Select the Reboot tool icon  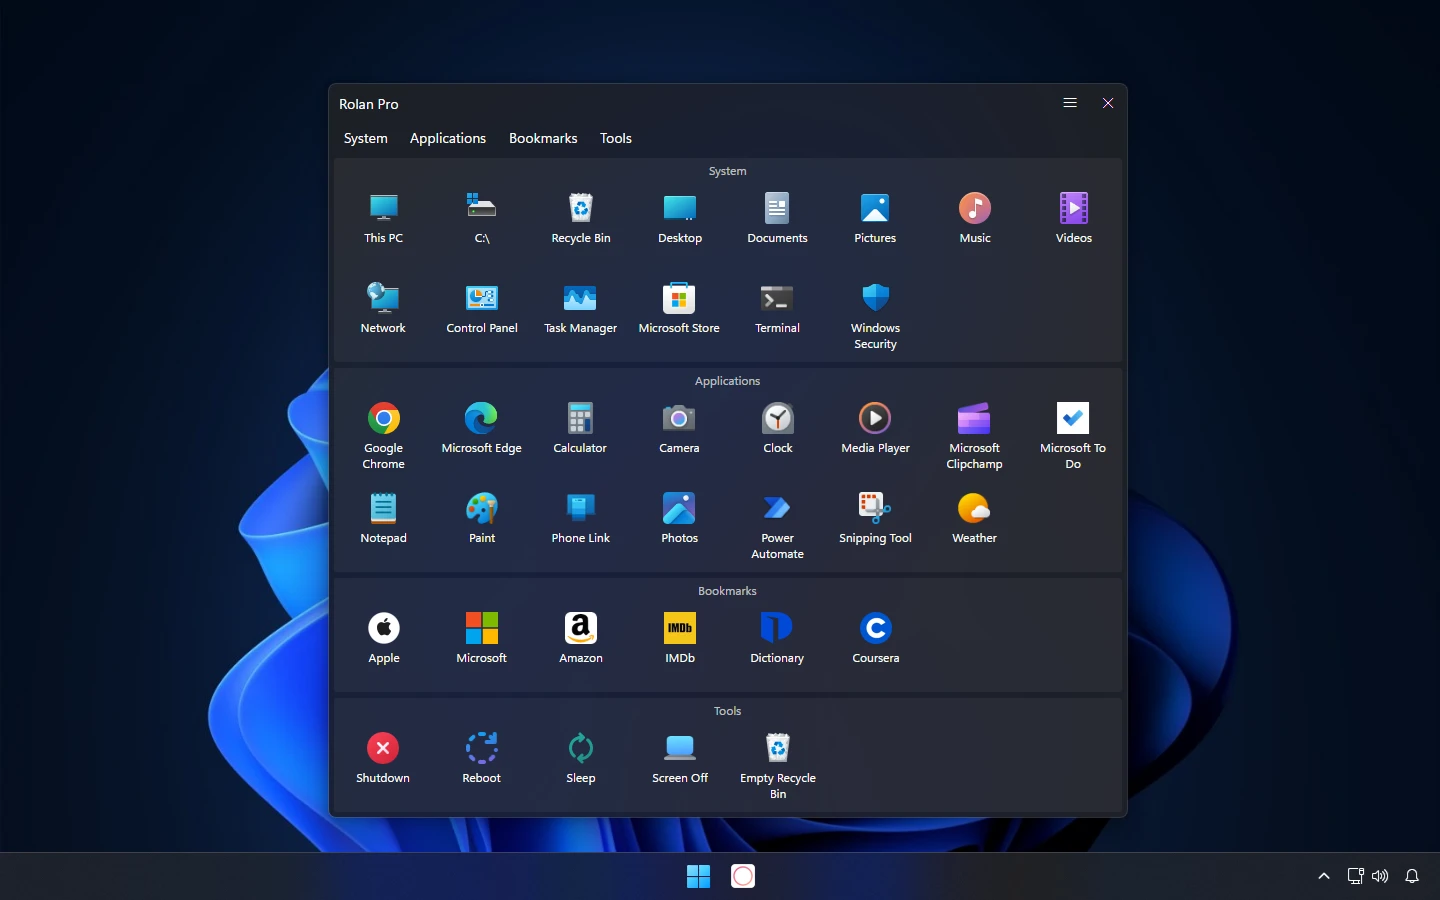point(481,749)
